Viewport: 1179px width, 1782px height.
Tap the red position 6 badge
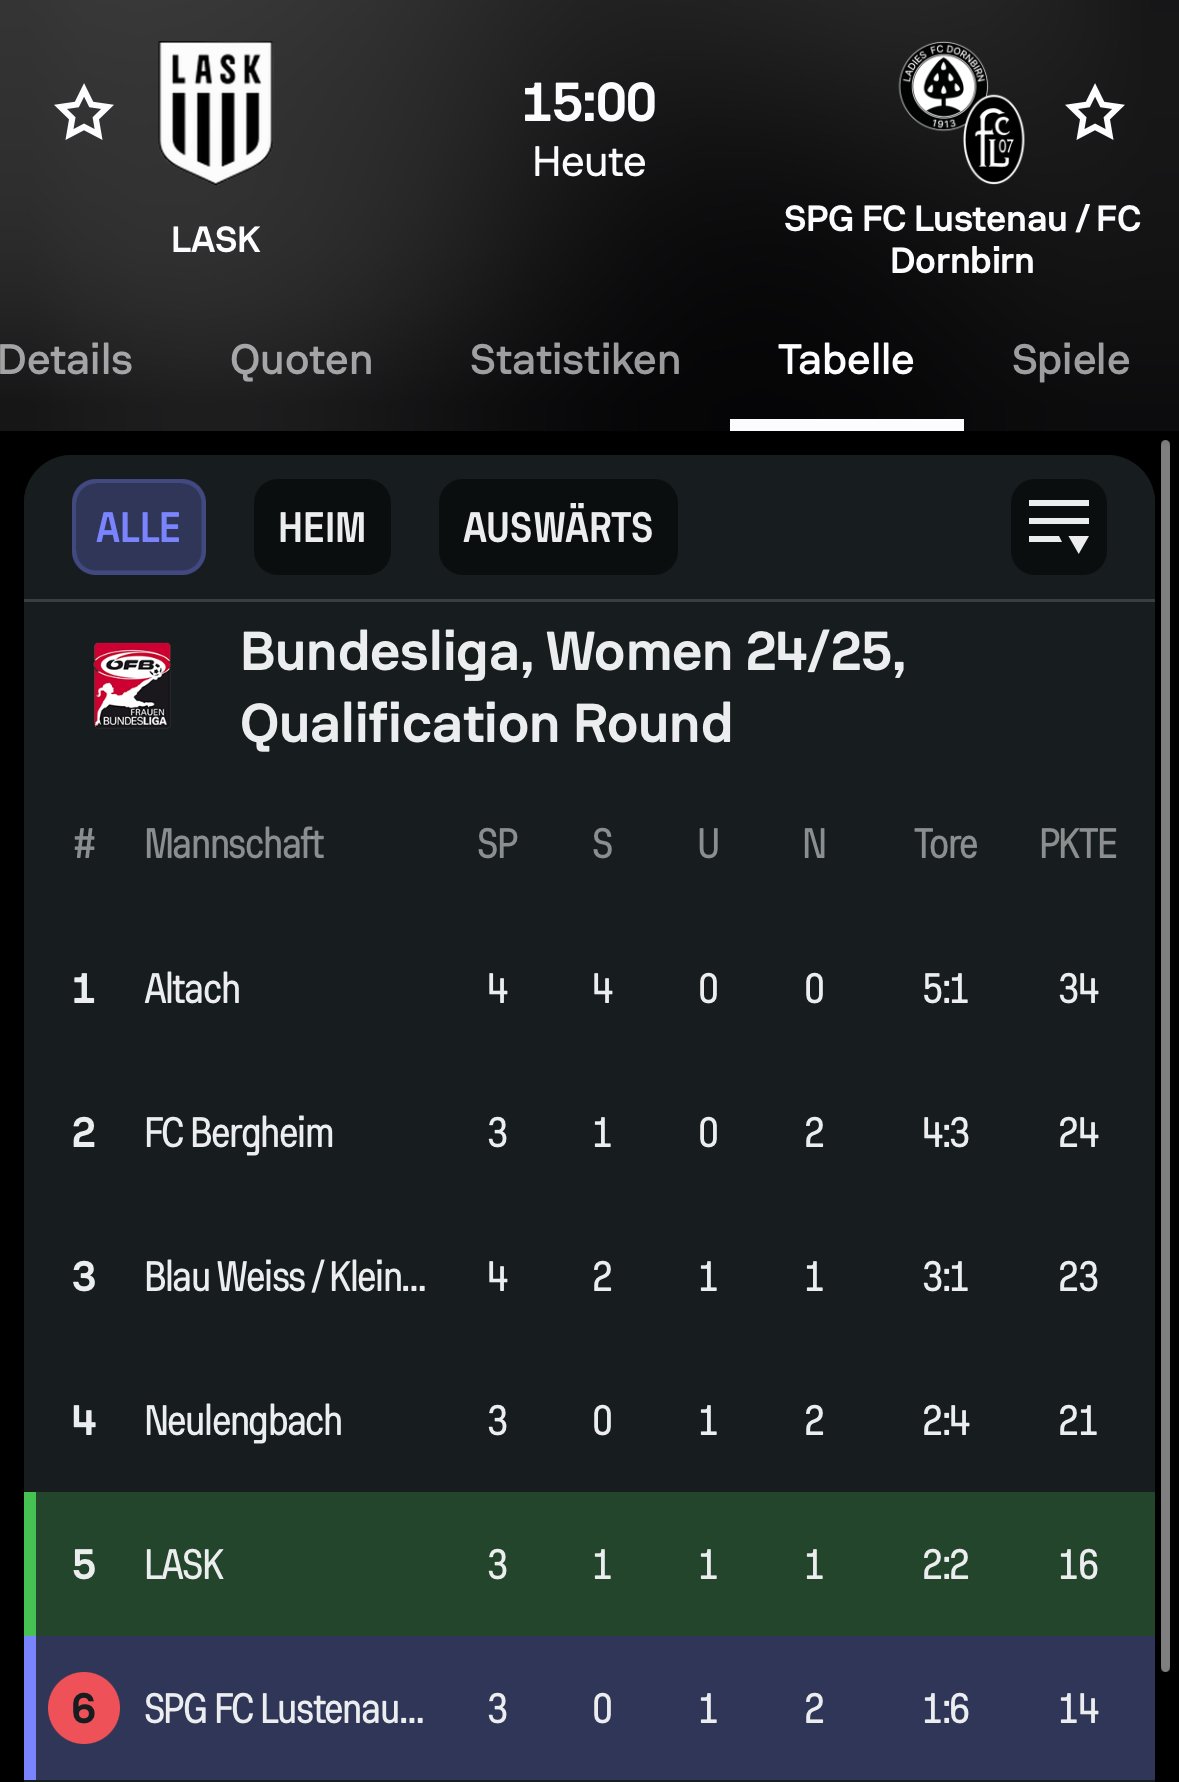click(x=84, y=1708)
